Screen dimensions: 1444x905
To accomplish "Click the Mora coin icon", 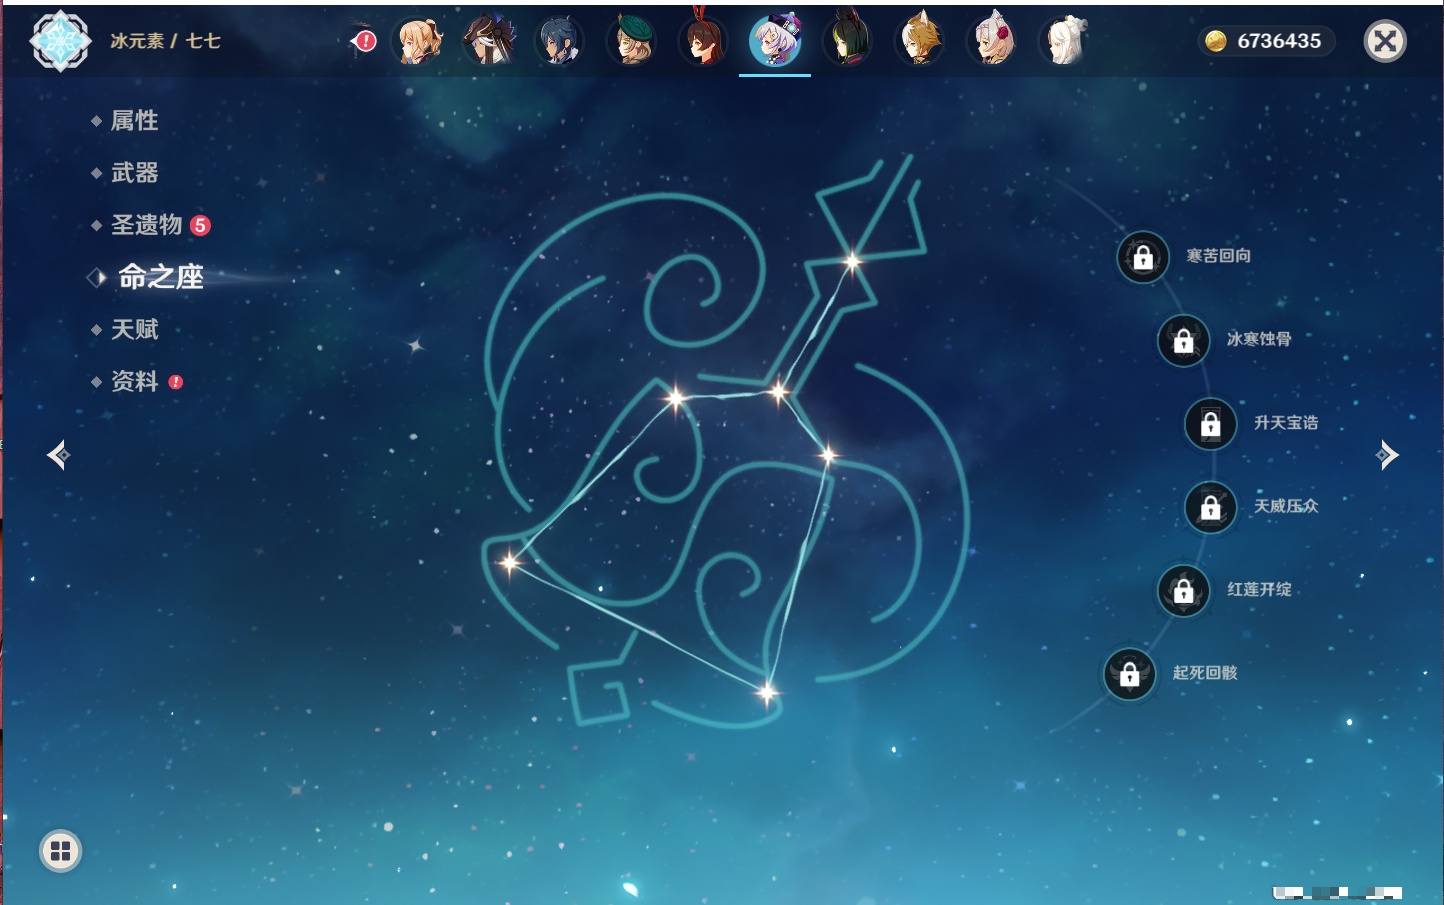I will 1216,41.
